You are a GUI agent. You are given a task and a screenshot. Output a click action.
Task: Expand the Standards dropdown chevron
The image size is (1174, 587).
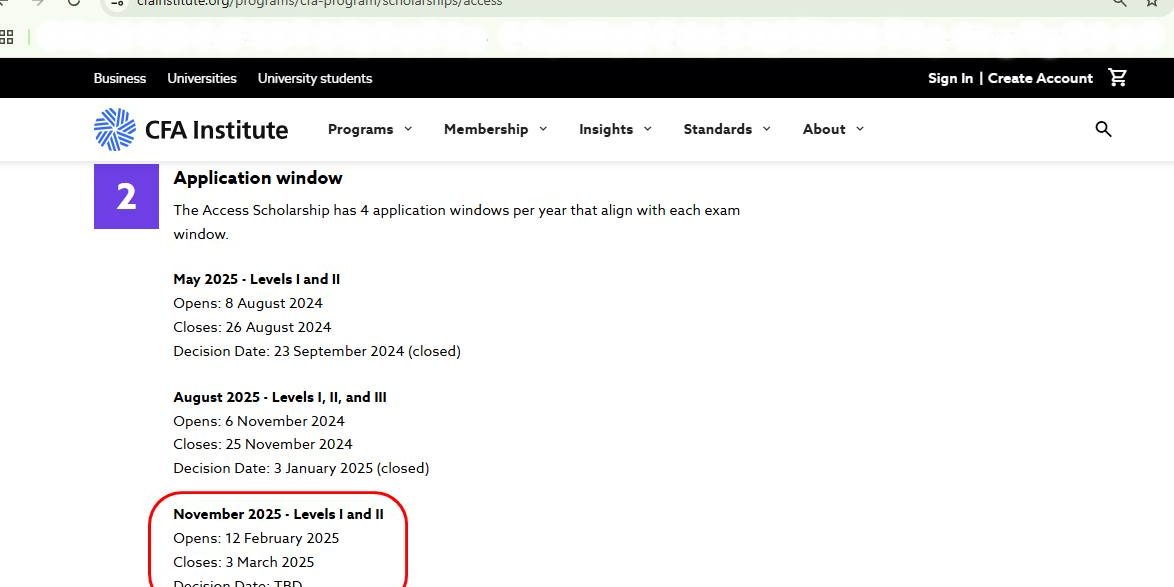tap(766, 129)
